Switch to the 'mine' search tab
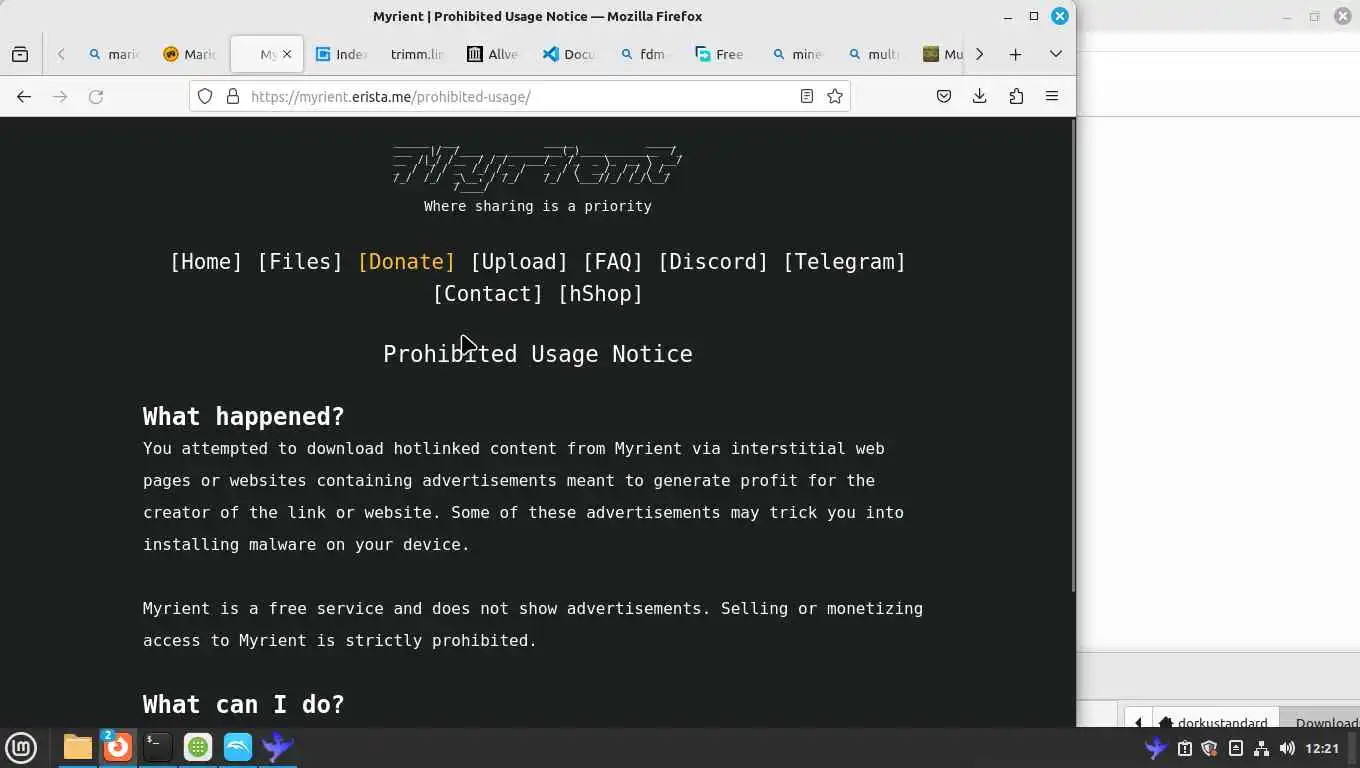Screen dimensions: 1360x768 click(x=797, y=54)
